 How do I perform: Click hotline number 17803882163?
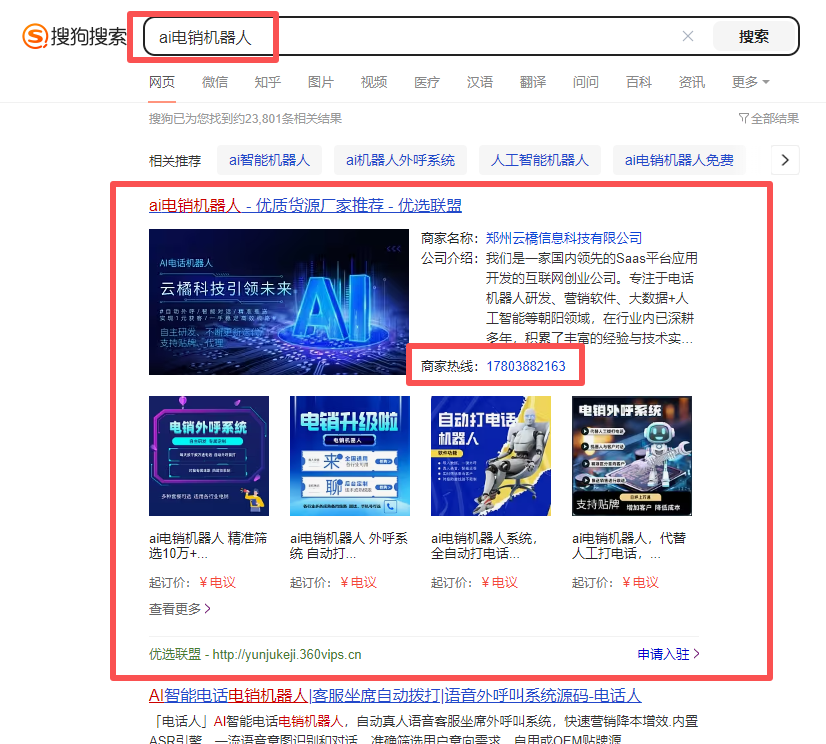click(x=526, y=366)
